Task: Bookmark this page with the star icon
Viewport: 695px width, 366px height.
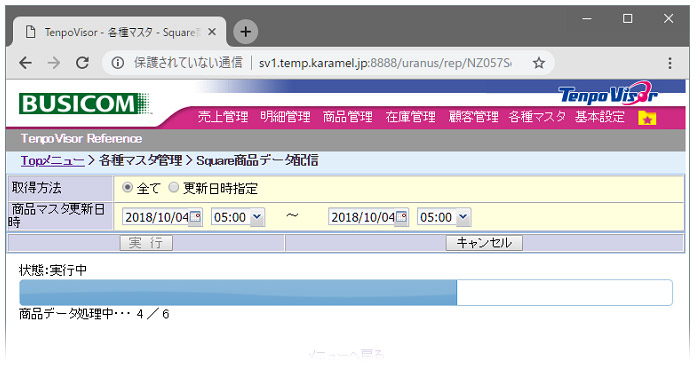Action: pos(539,63)
